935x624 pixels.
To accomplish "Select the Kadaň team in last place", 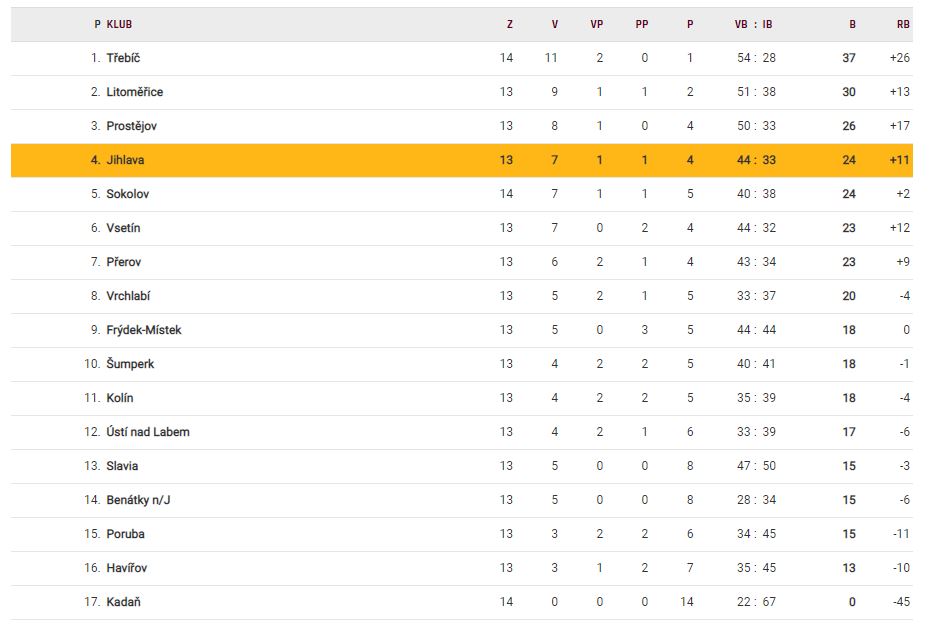I will pos(123,602).
